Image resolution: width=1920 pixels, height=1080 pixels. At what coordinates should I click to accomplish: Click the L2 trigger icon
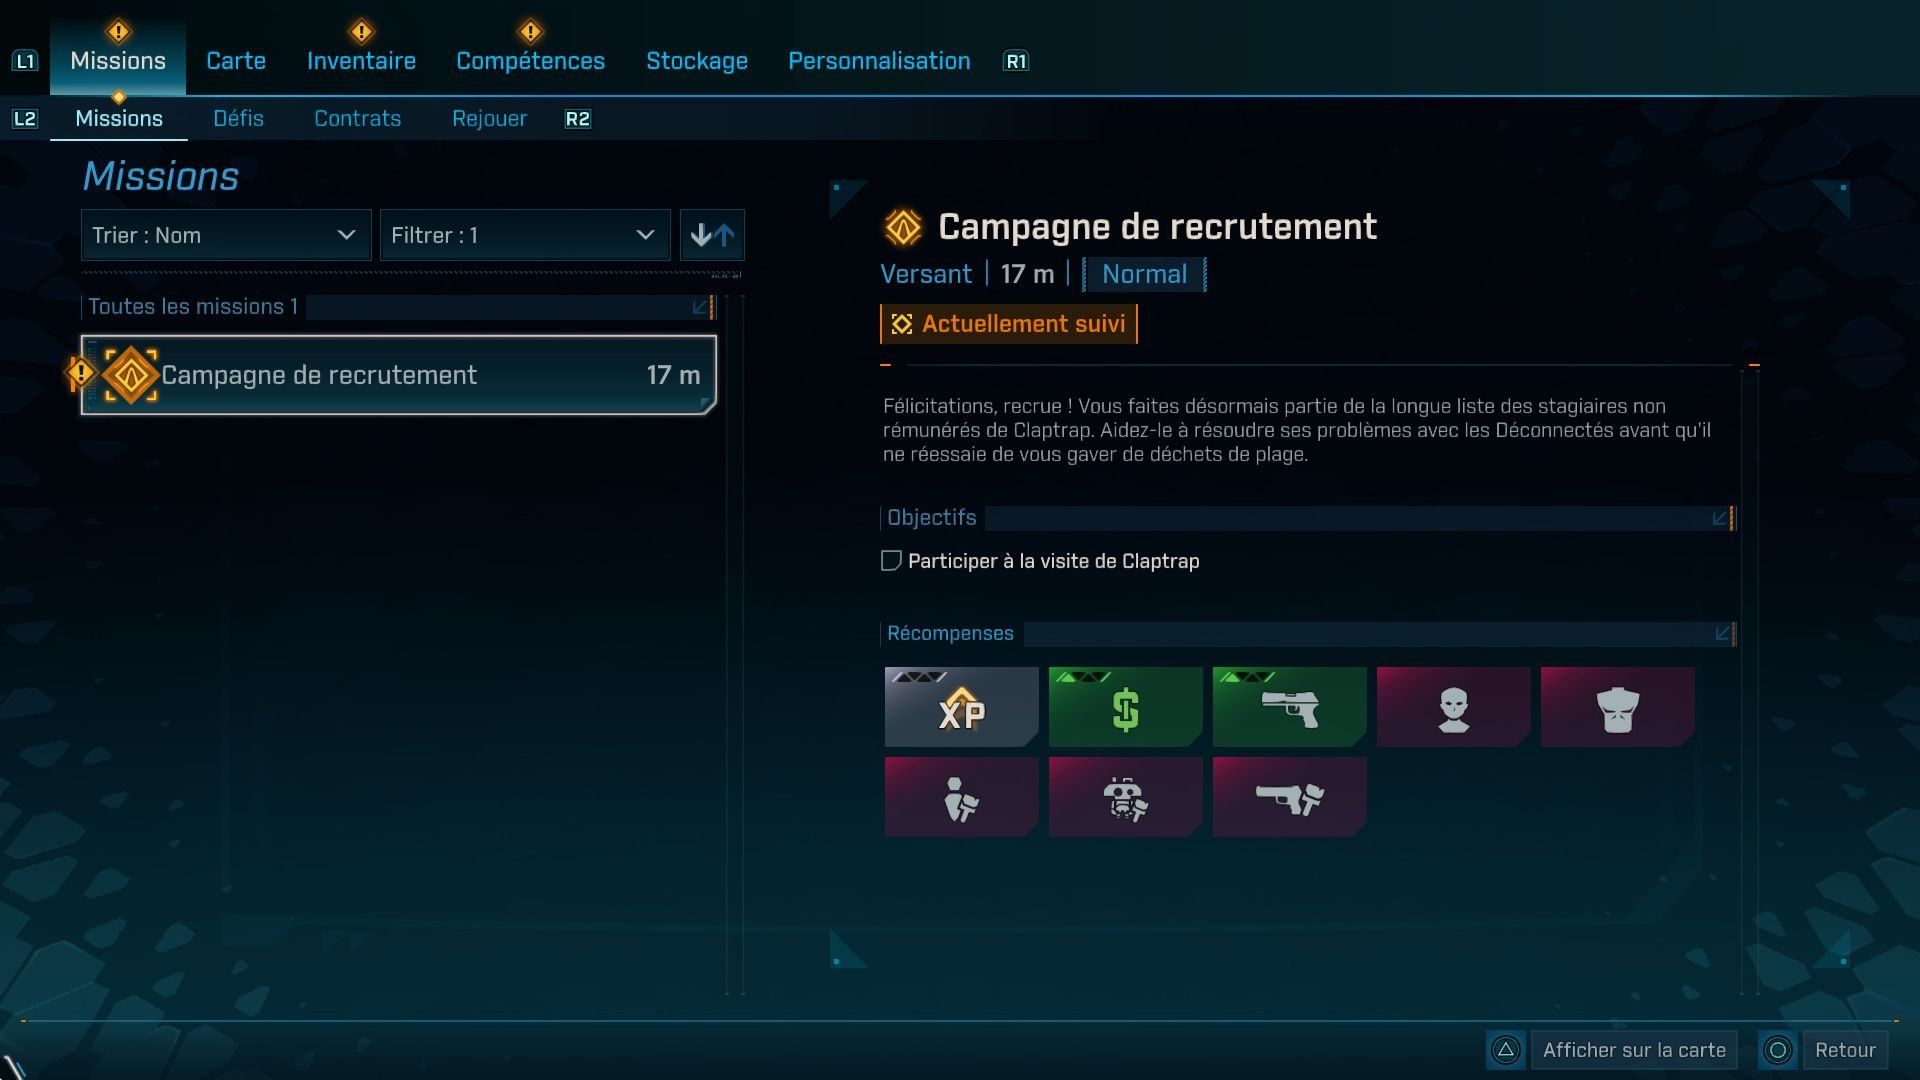pyautogui.click(x=25, y=119)
